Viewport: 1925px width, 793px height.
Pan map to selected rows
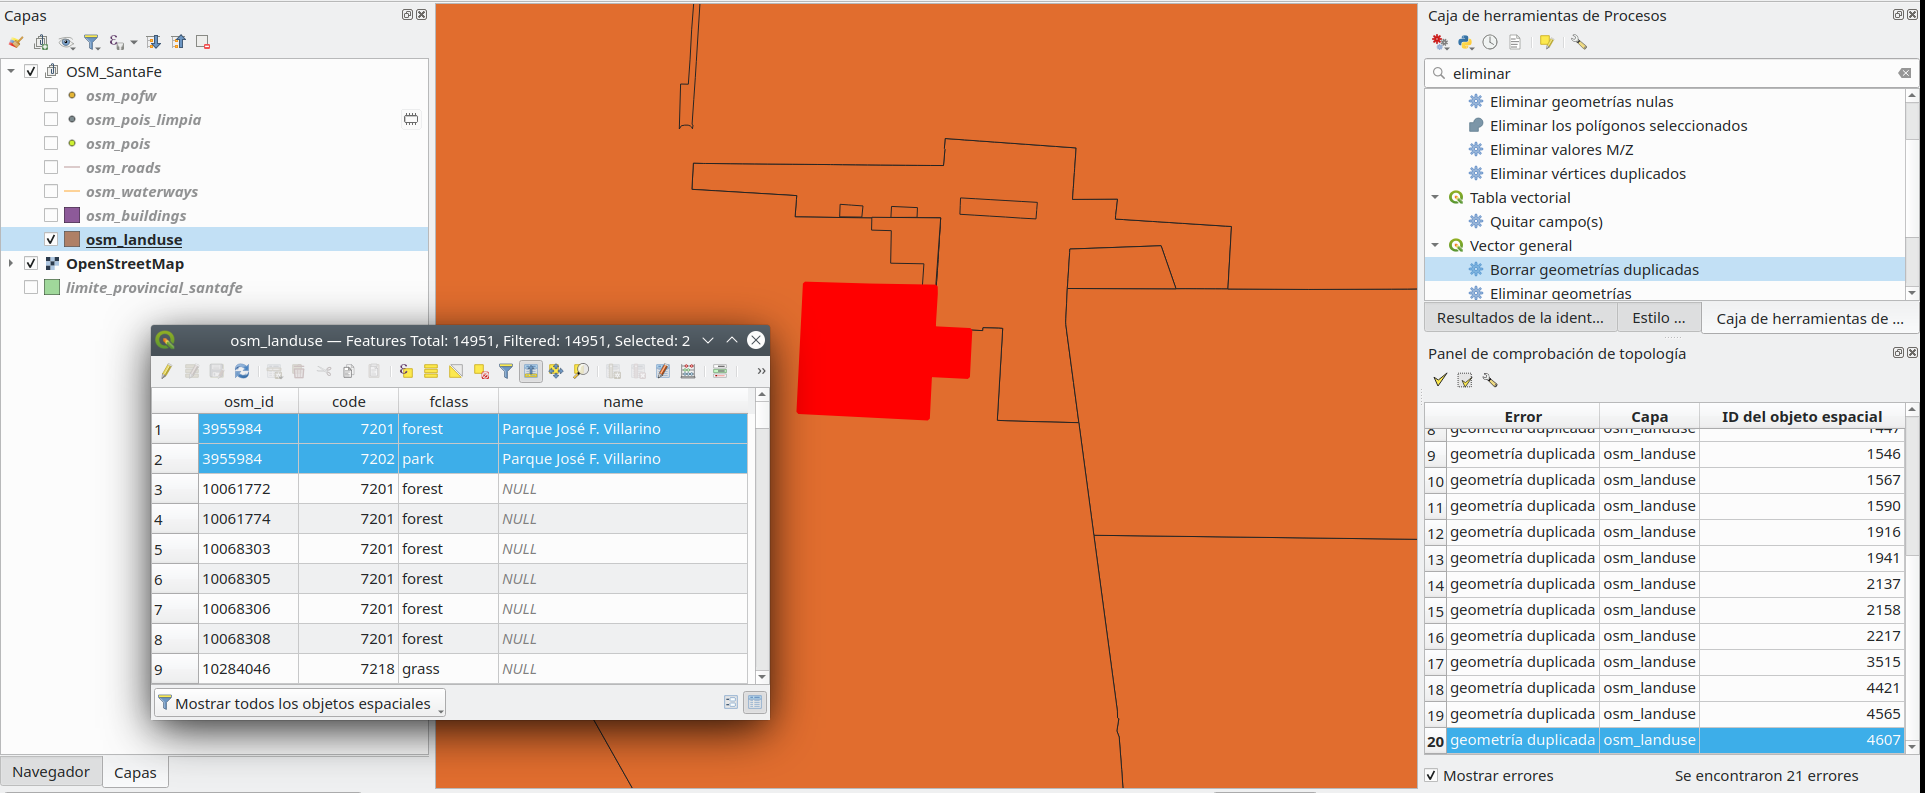[556, 371]
